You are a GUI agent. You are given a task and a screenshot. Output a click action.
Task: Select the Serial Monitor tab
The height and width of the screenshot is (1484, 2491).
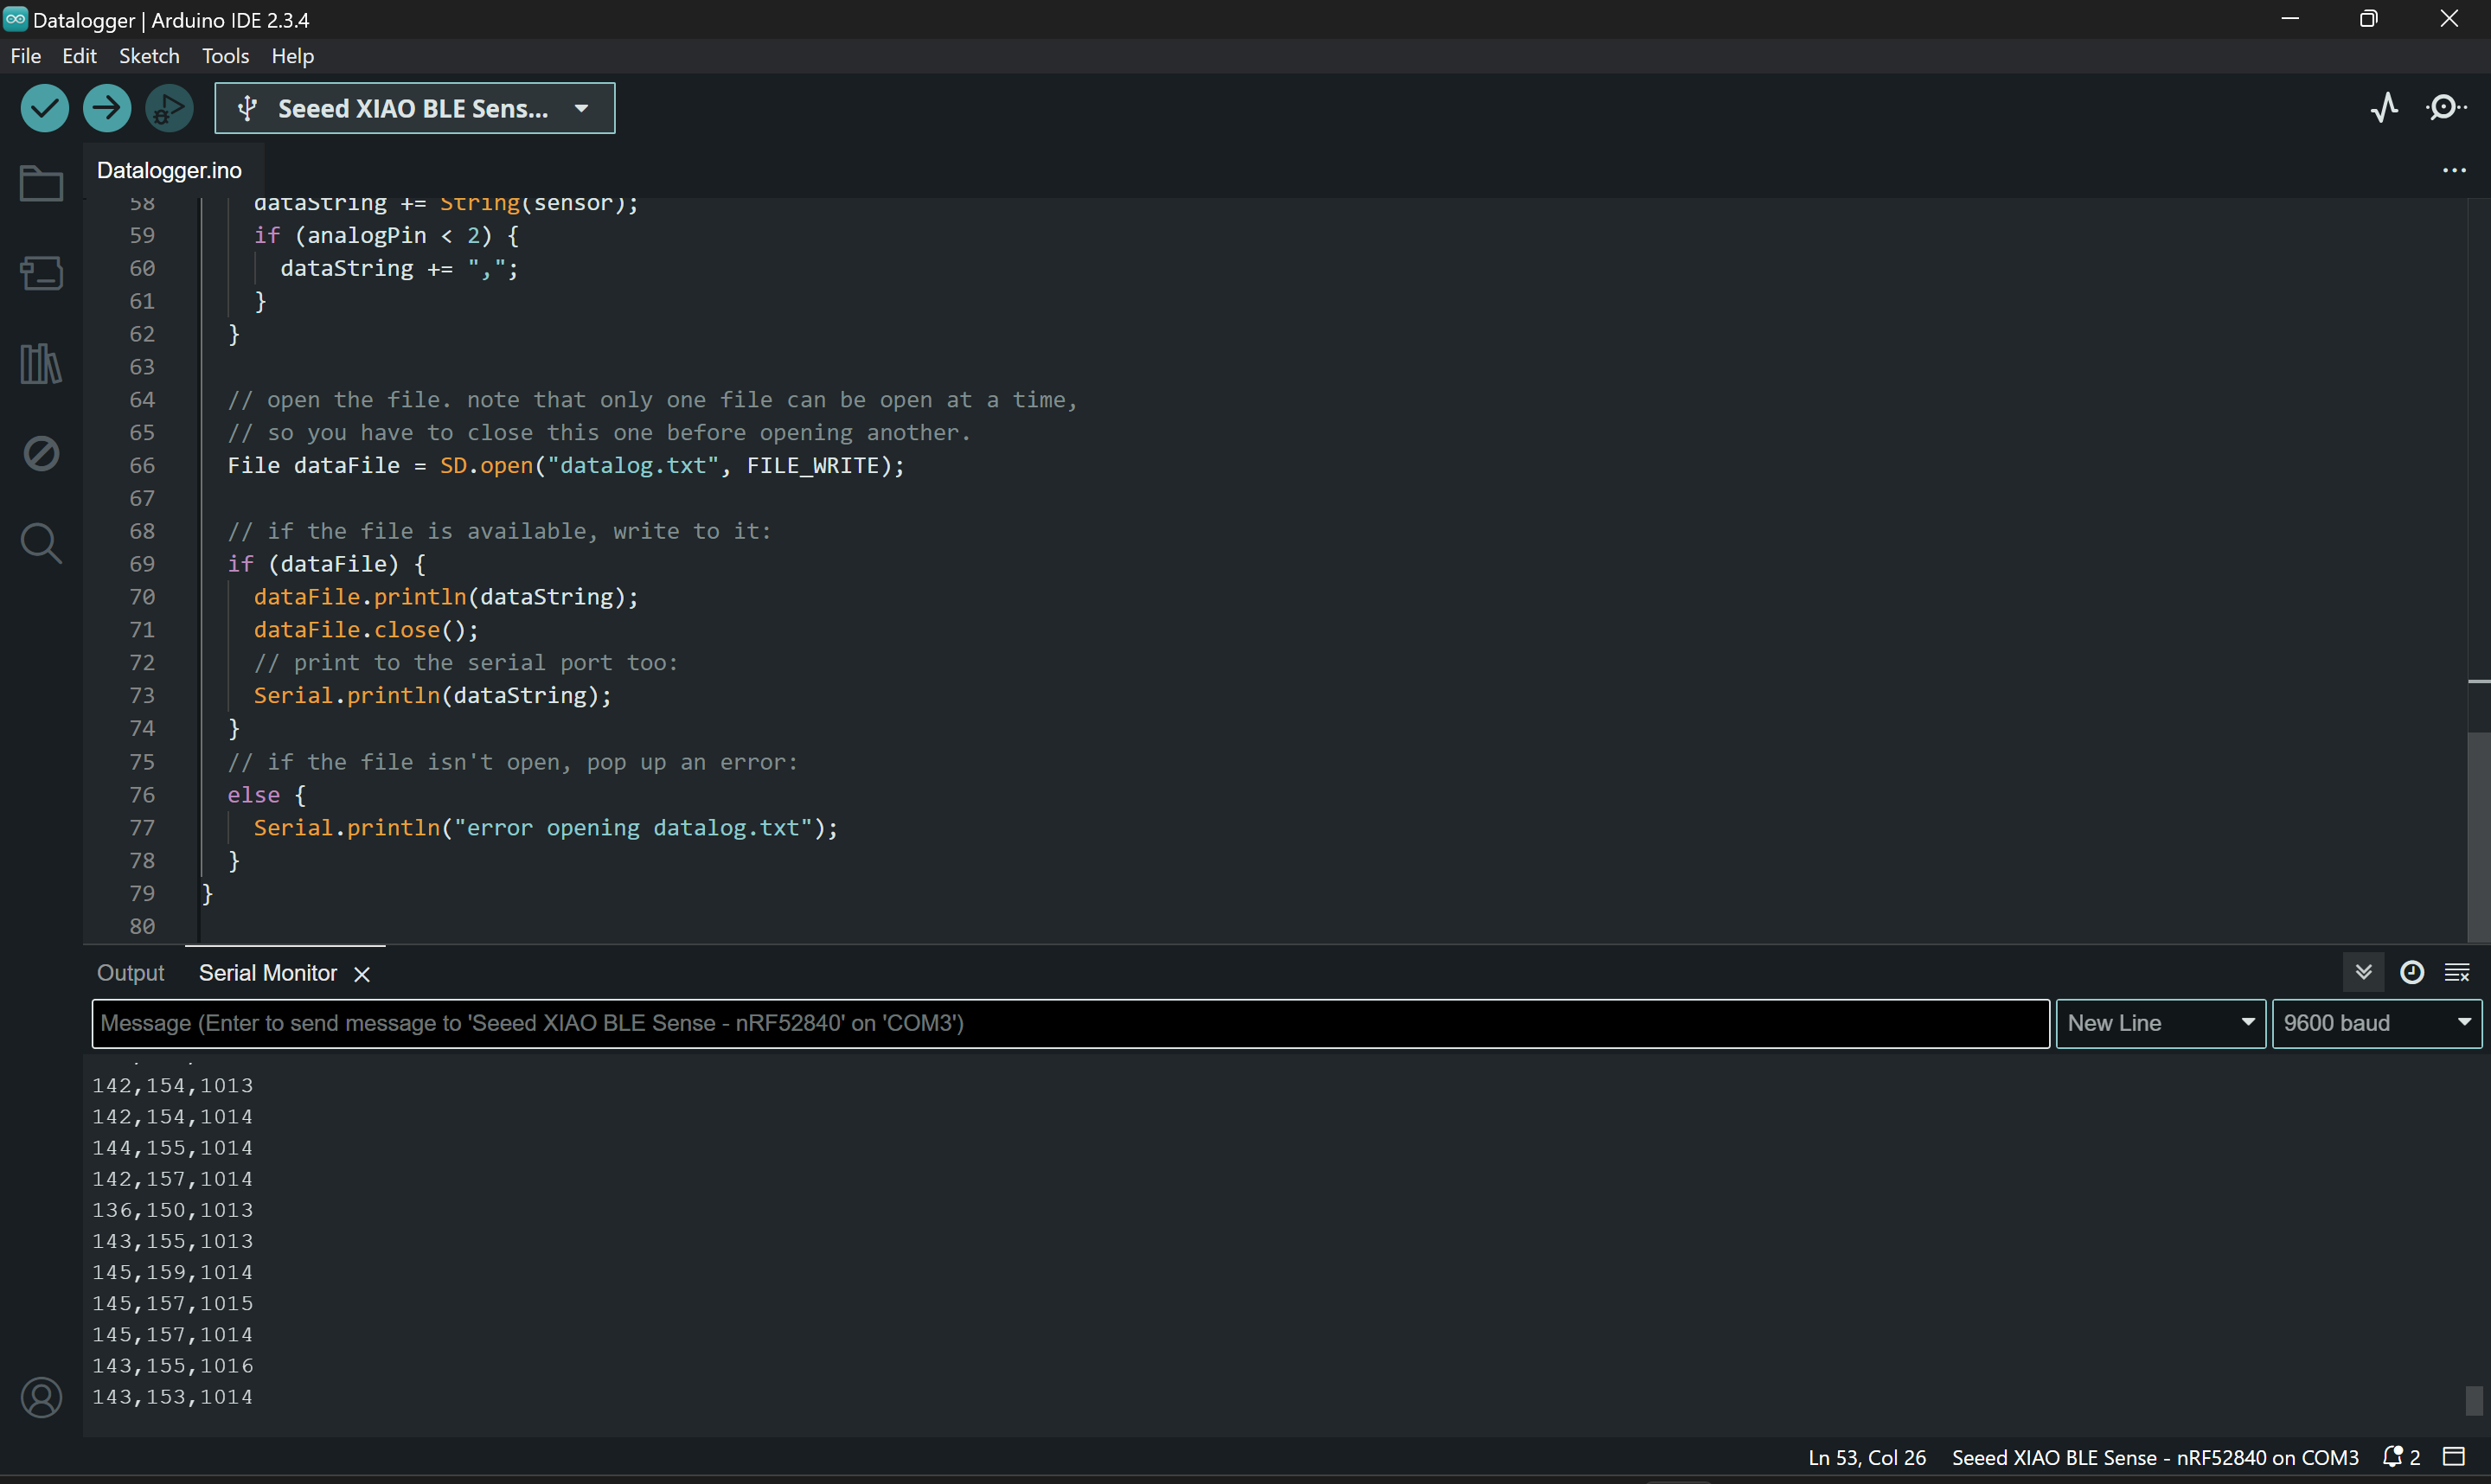tap(268, 973)
